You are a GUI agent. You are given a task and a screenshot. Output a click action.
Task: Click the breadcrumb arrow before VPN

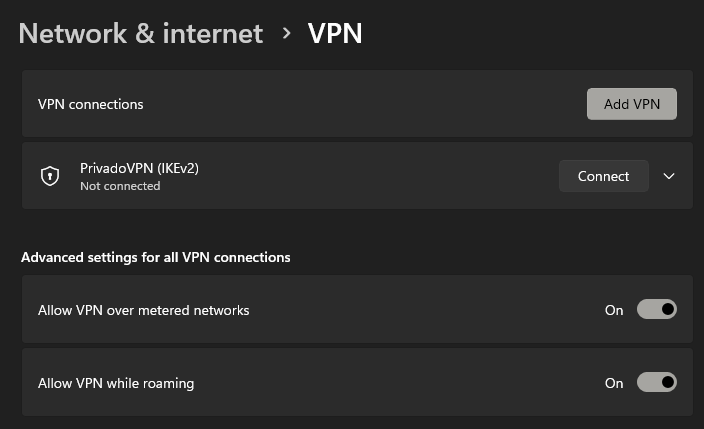286,33
